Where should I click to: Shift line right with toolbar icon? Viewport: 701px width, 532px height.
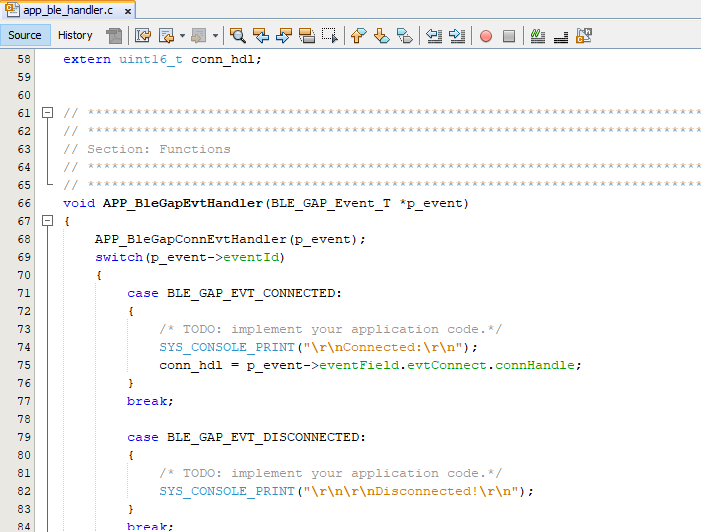tap(457, 36)
